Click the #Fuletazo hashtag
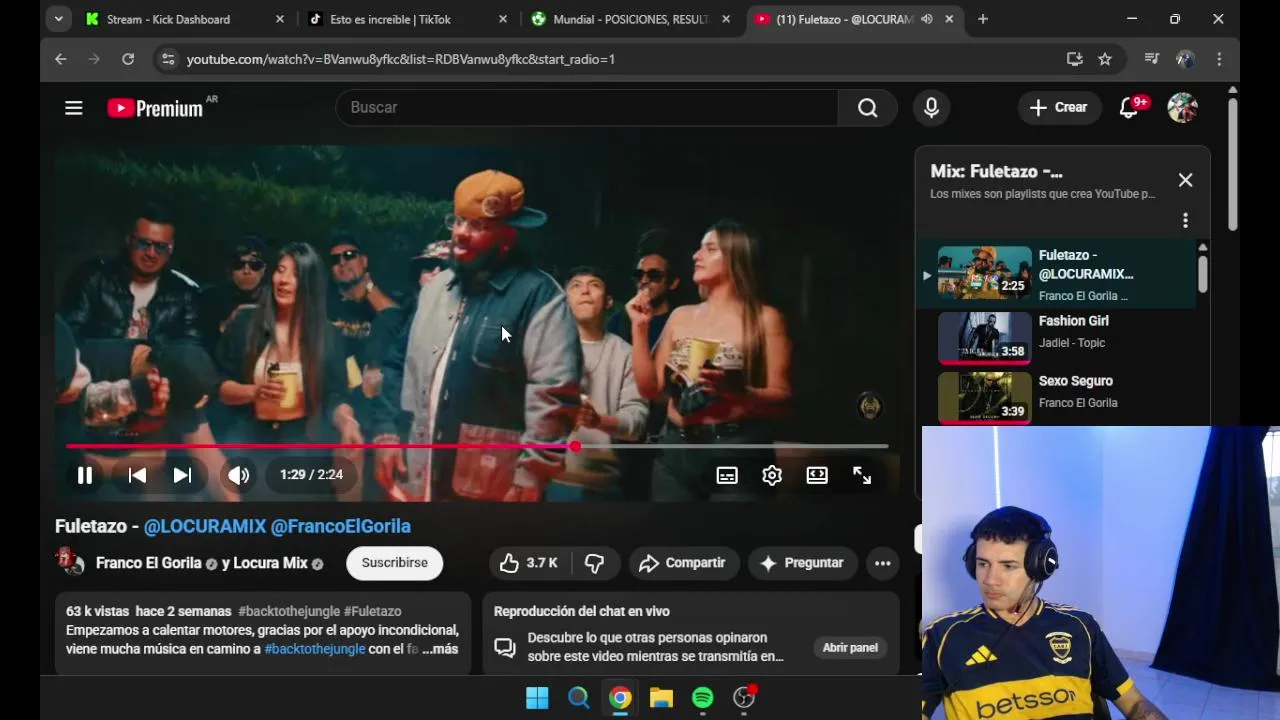 372,611
